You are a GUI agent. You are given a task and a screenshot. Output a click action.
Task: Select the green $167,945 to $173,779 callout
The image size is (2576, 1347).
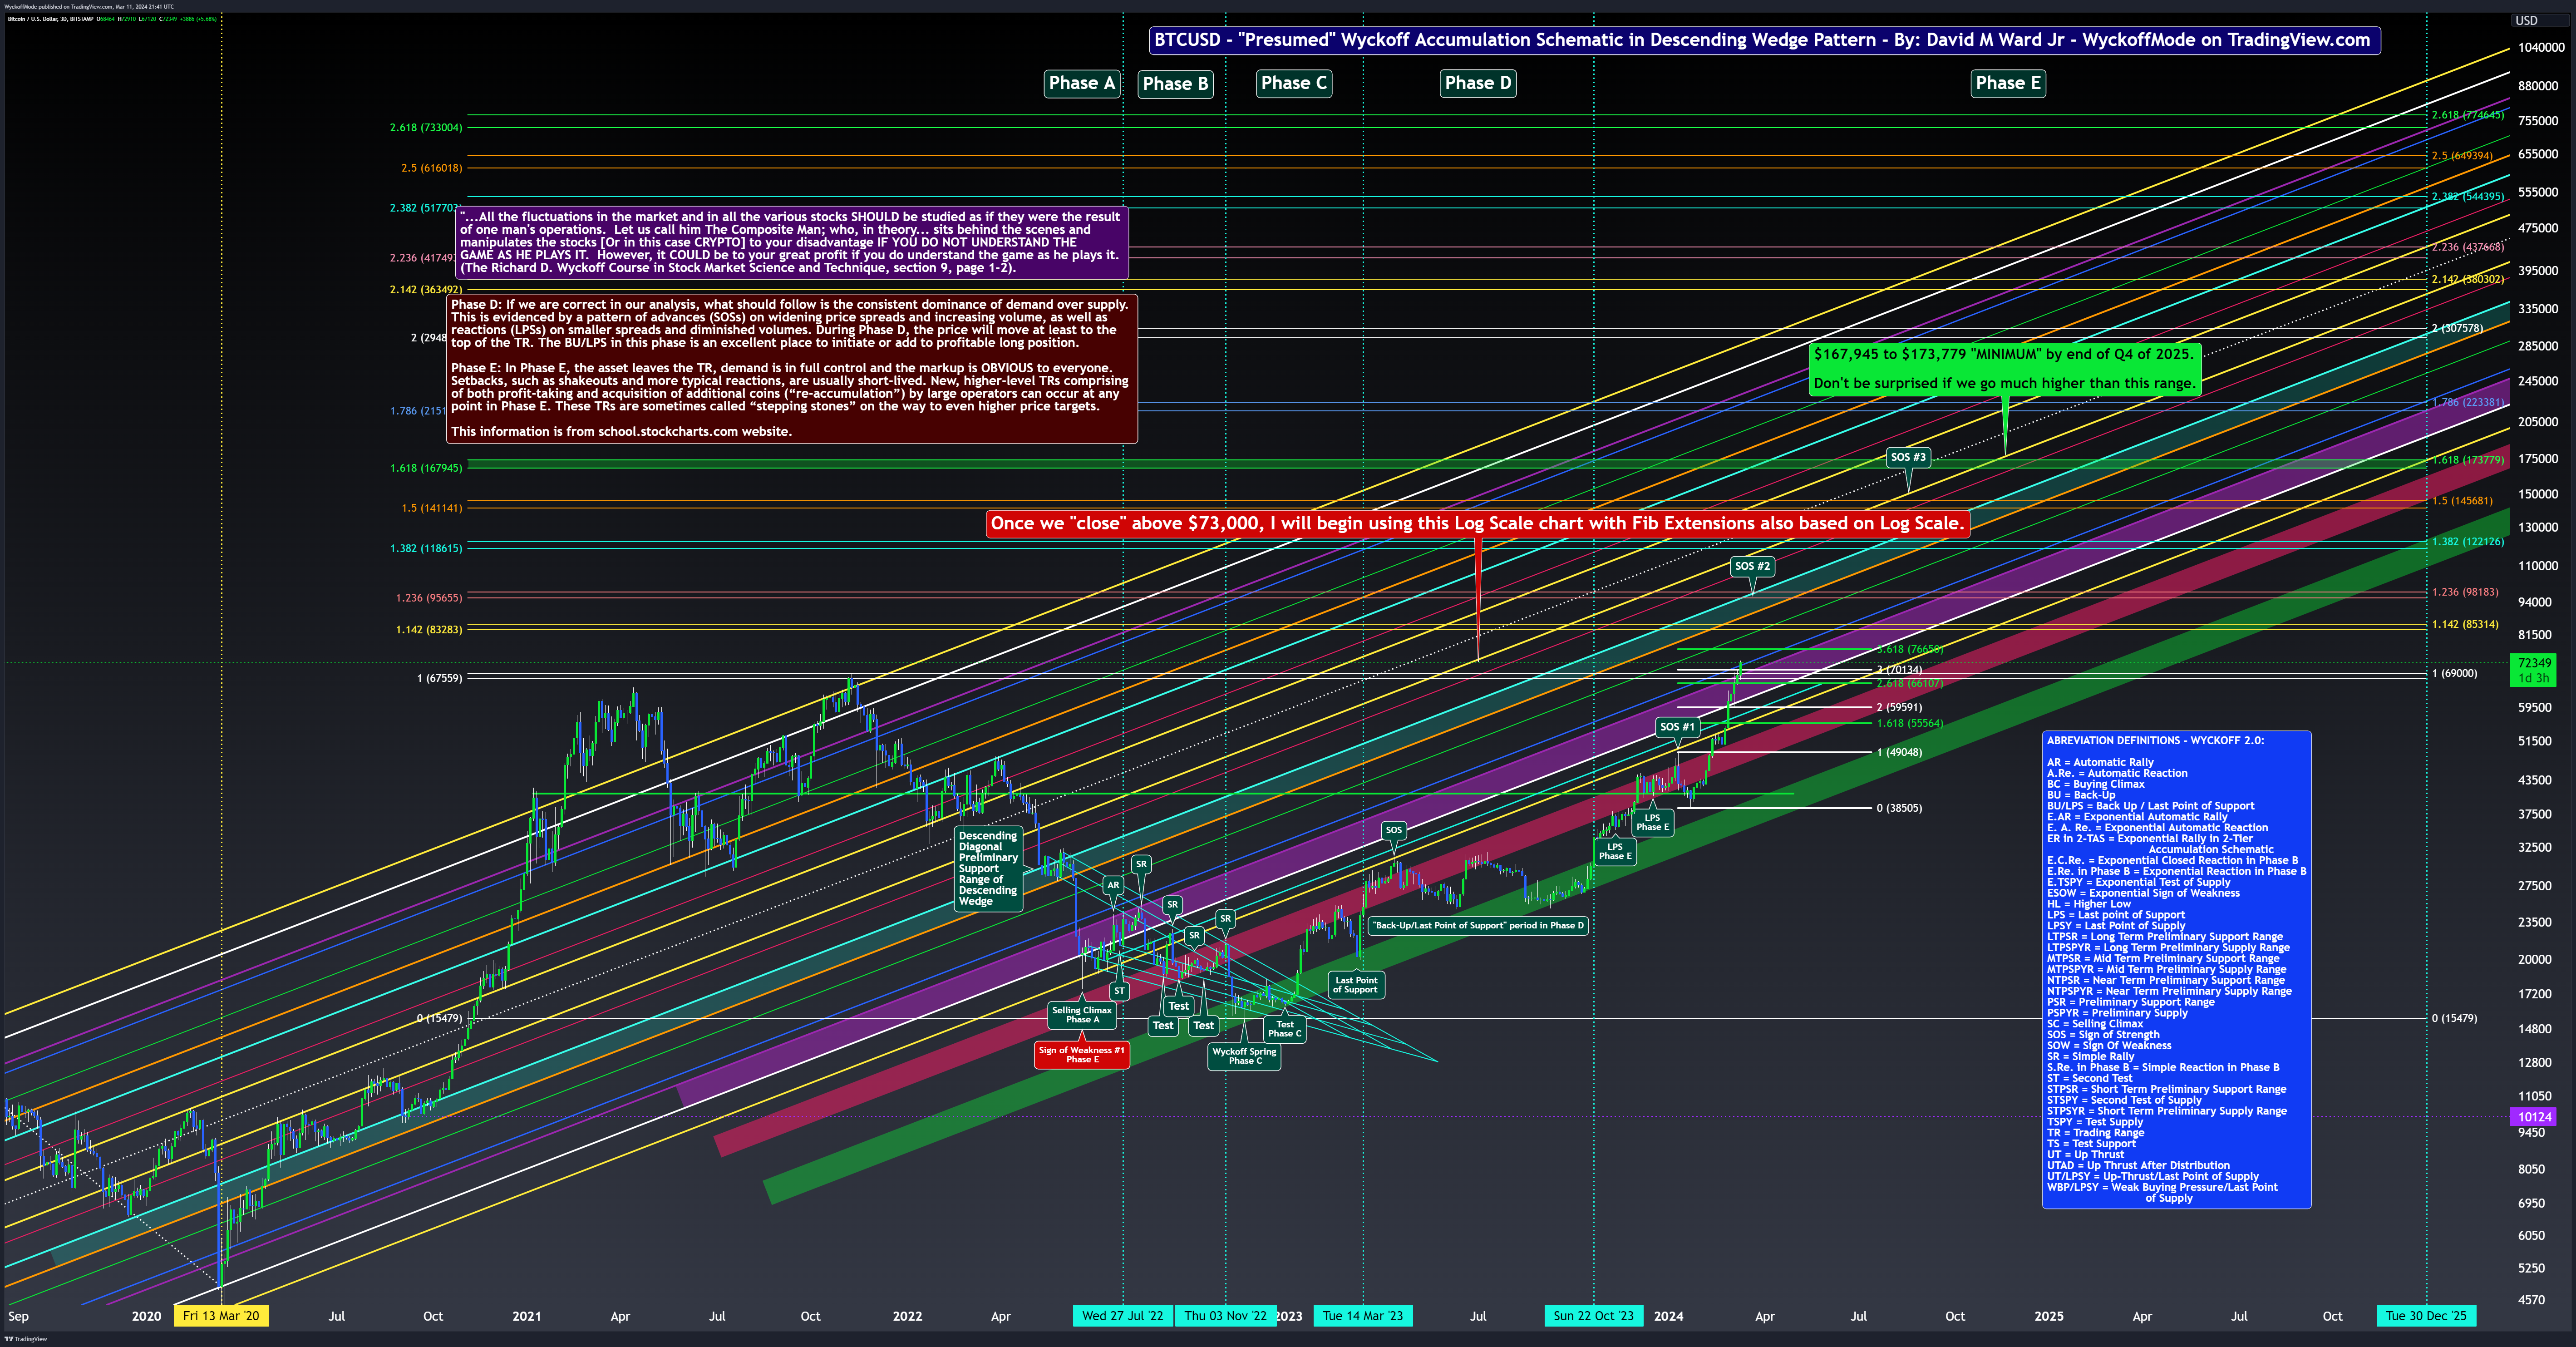click(x=2004, y=369)
